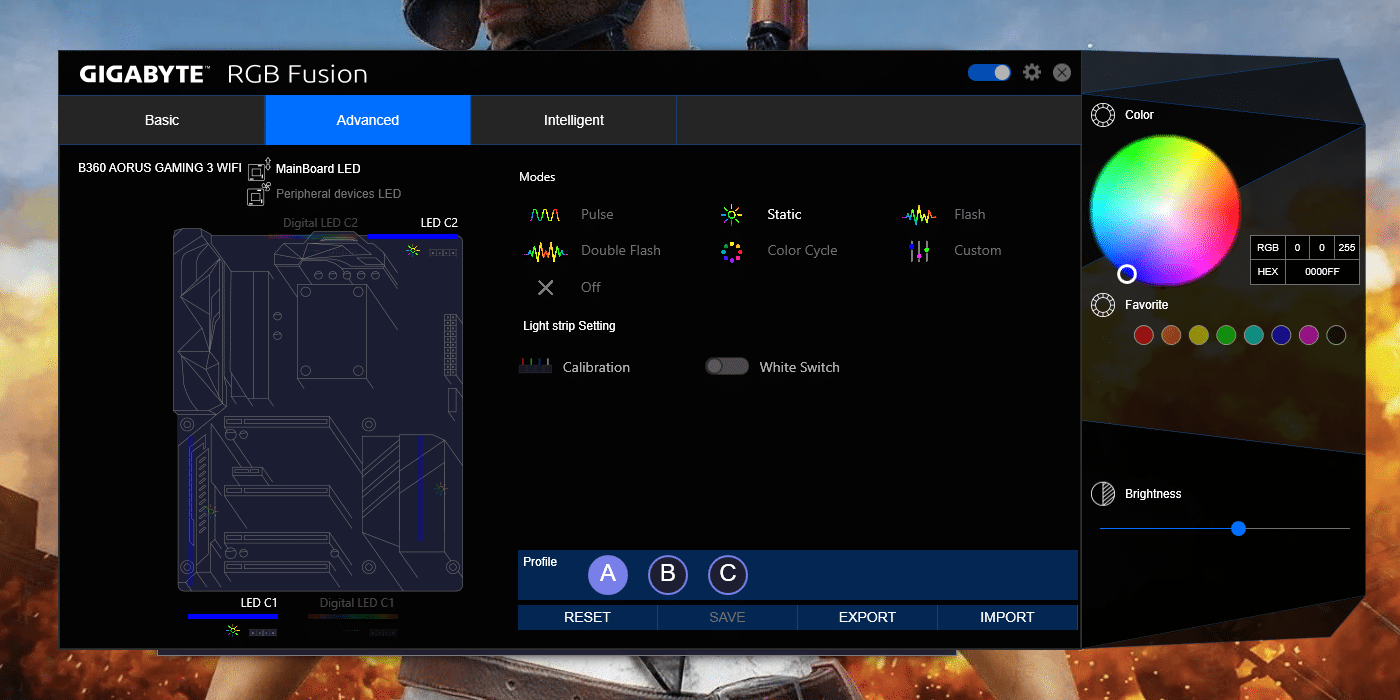Select the Digital LED C1 zone label
Screen dimensions: 1400x700
pyautogui.click(x=357, y=603)
